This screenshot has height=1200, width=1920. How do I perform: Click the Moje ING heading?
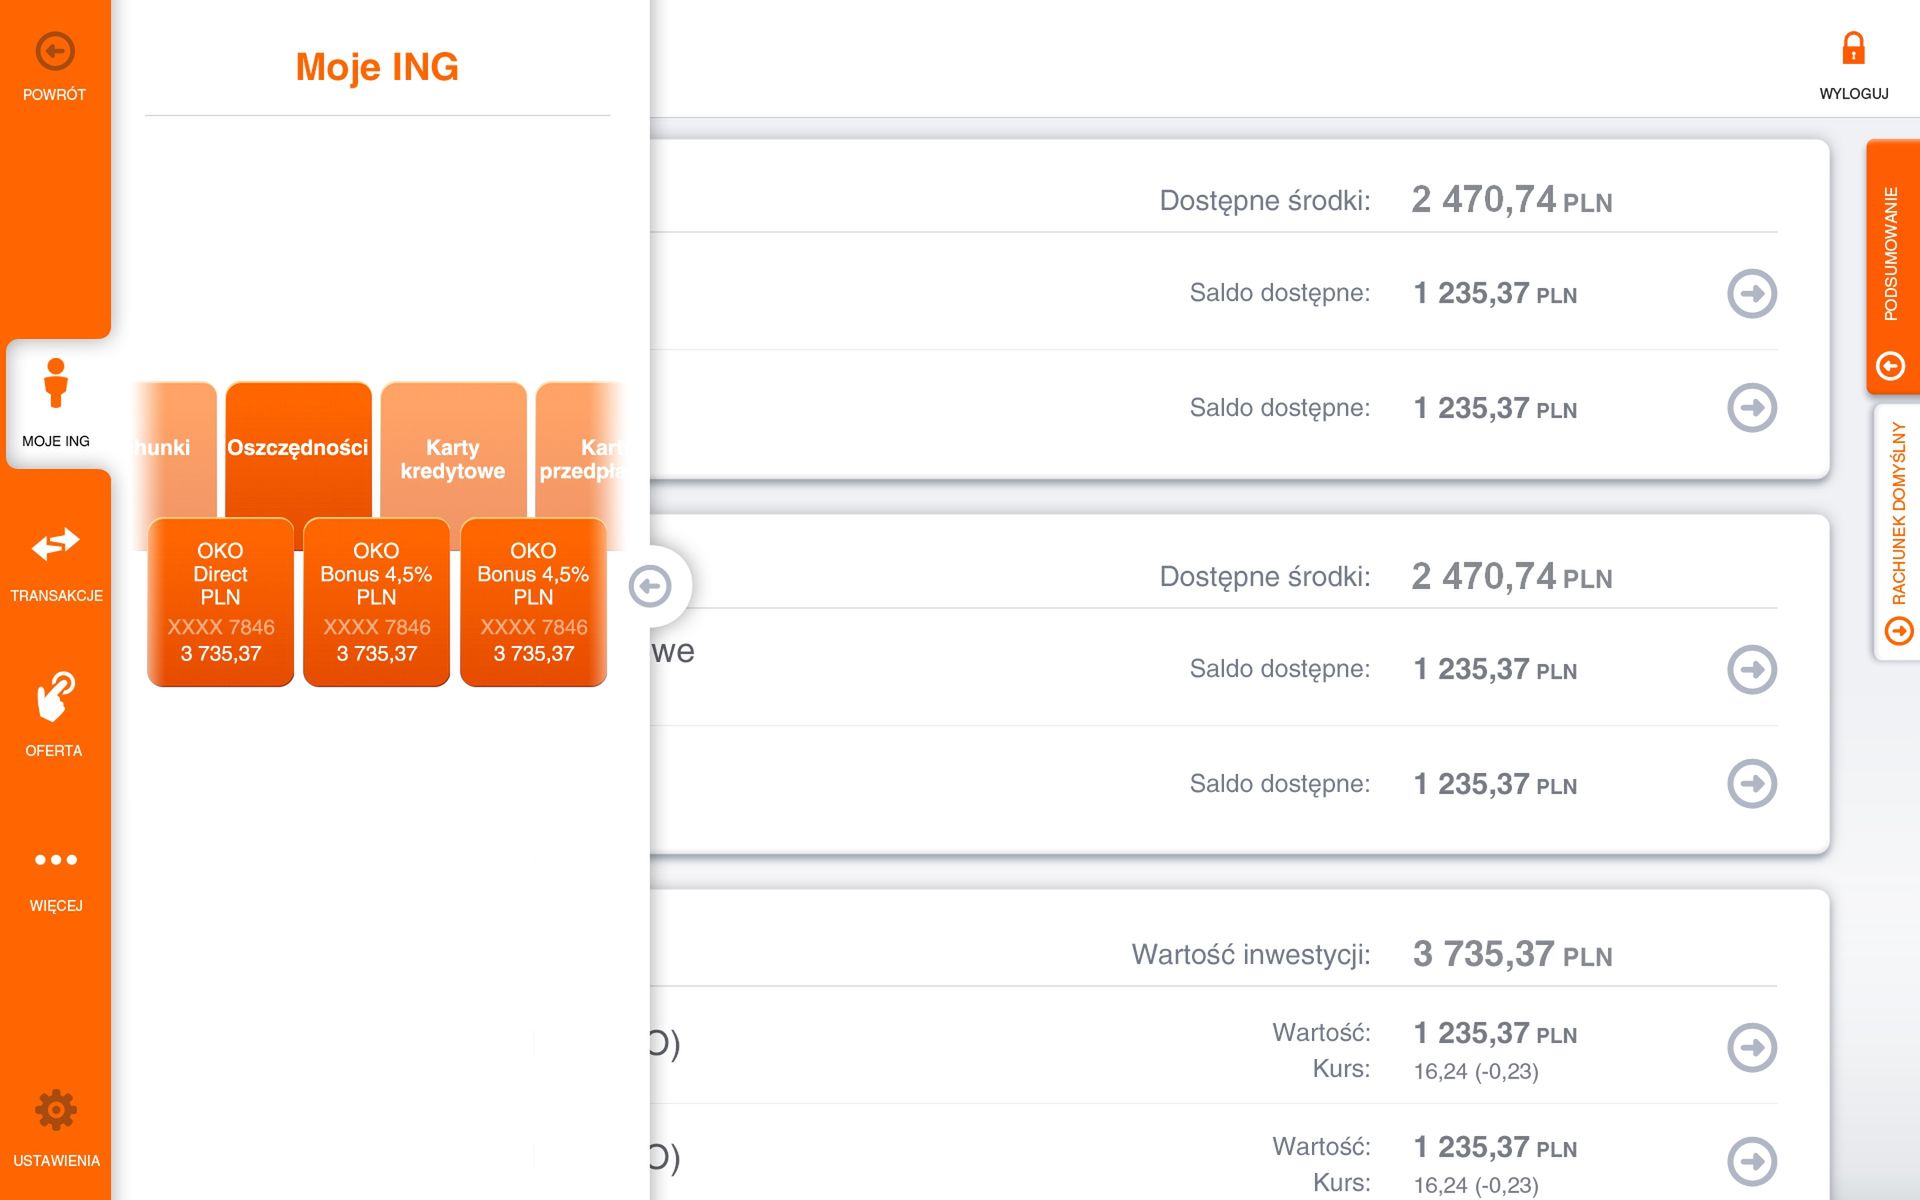377,67
